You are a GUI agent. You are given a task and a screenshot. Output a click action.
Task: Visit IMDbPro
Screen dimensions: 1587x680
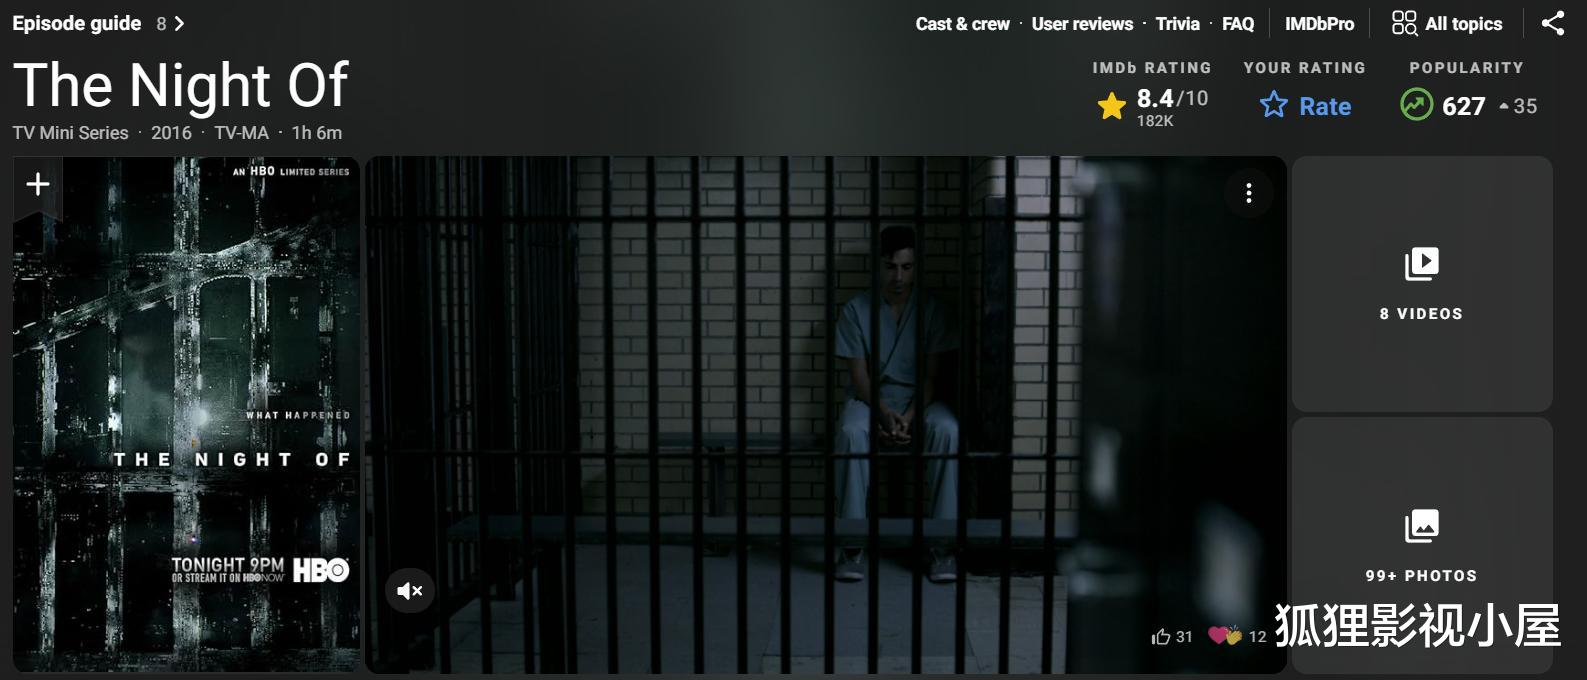(1319, 24)
